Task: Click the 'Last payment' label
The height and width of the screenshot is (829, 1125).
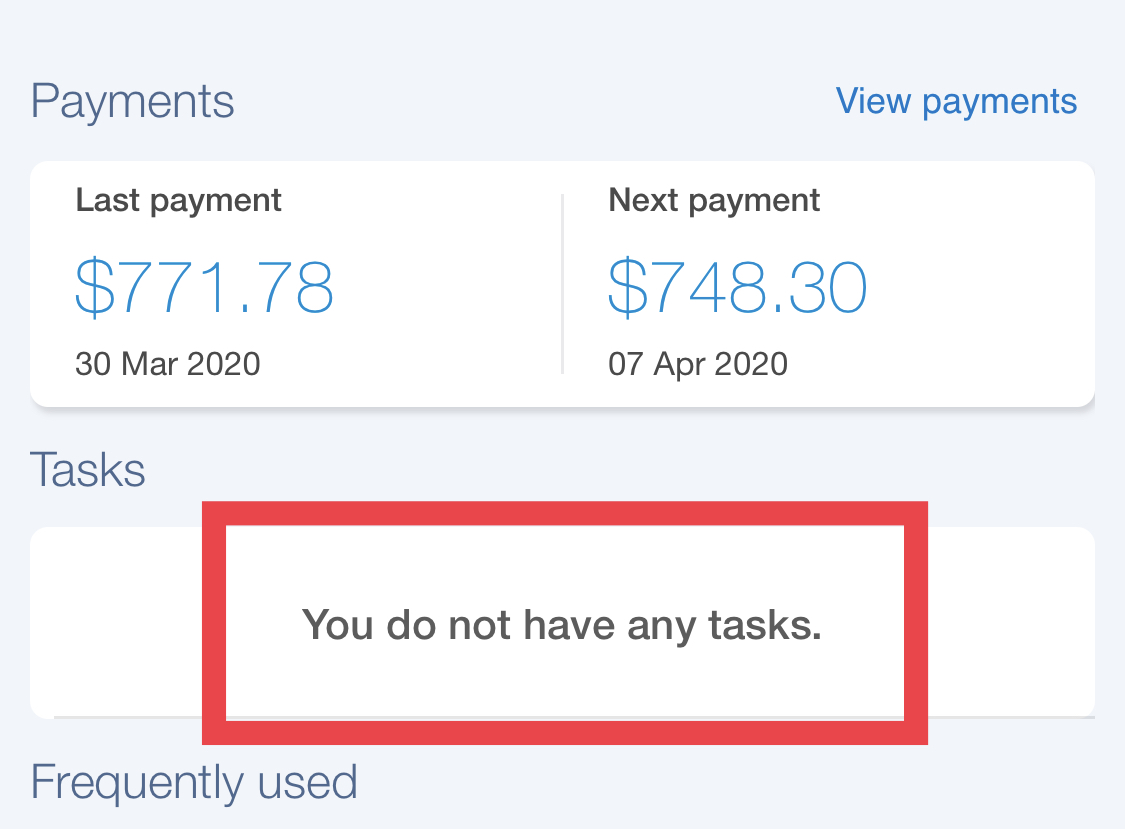Action: coord(178,199)
